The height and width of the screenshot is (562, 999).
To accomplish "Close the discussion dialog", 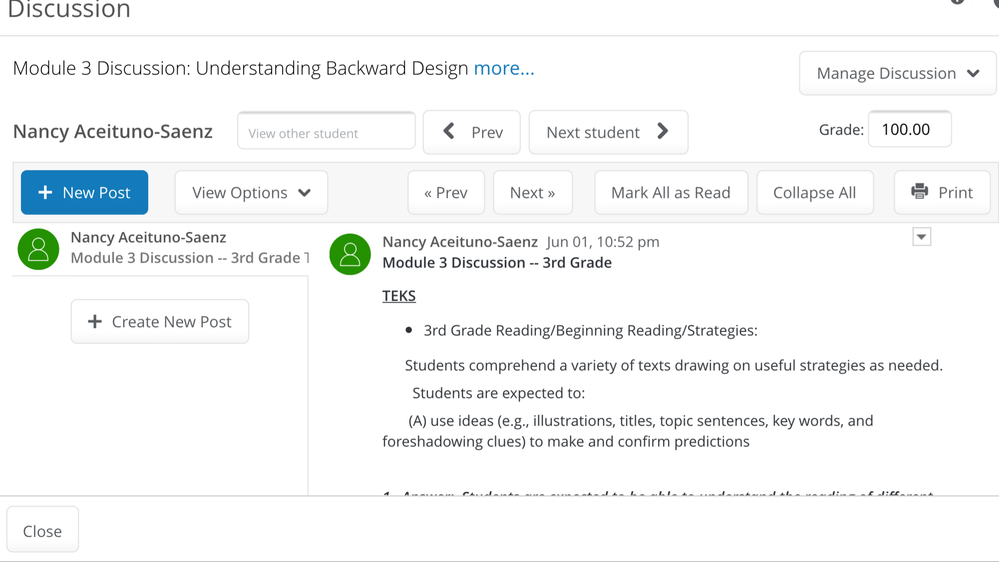I will (x=42, y=530).
